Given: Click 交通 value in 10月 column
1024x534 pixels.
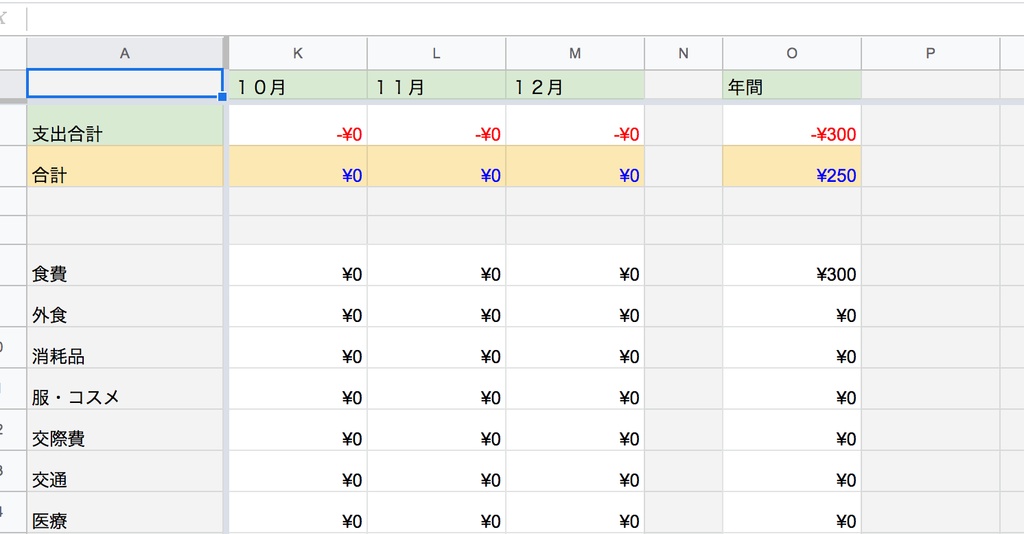Looking at the screenshot, I should click(x=298, y=471).
